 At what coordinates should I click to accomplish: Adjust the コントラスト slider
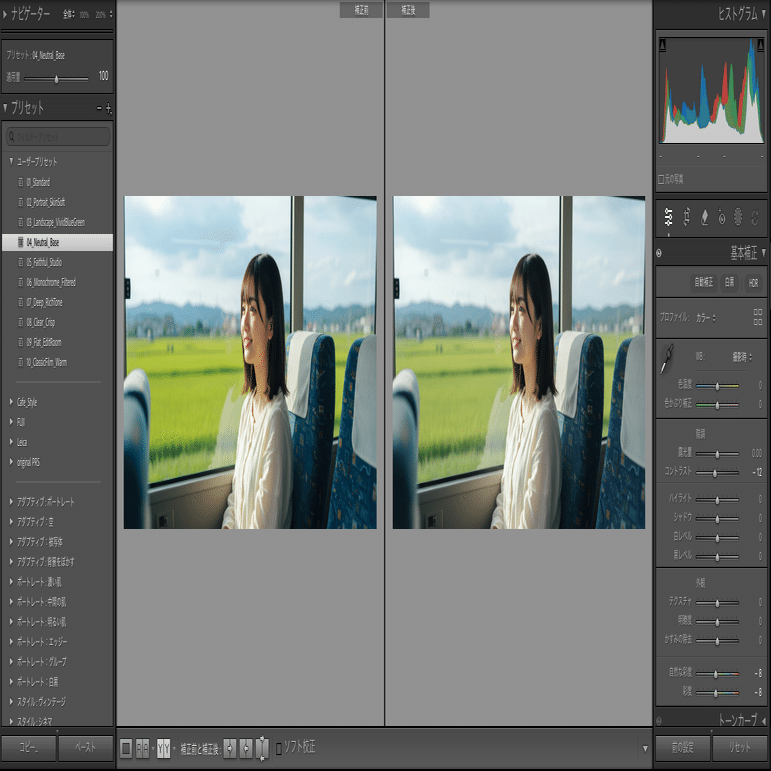coord(717,473)
